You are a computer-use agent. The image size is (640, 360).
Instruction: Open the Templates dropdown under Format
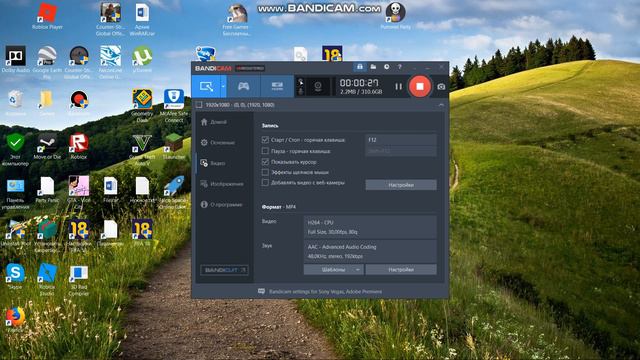[333, 269]
